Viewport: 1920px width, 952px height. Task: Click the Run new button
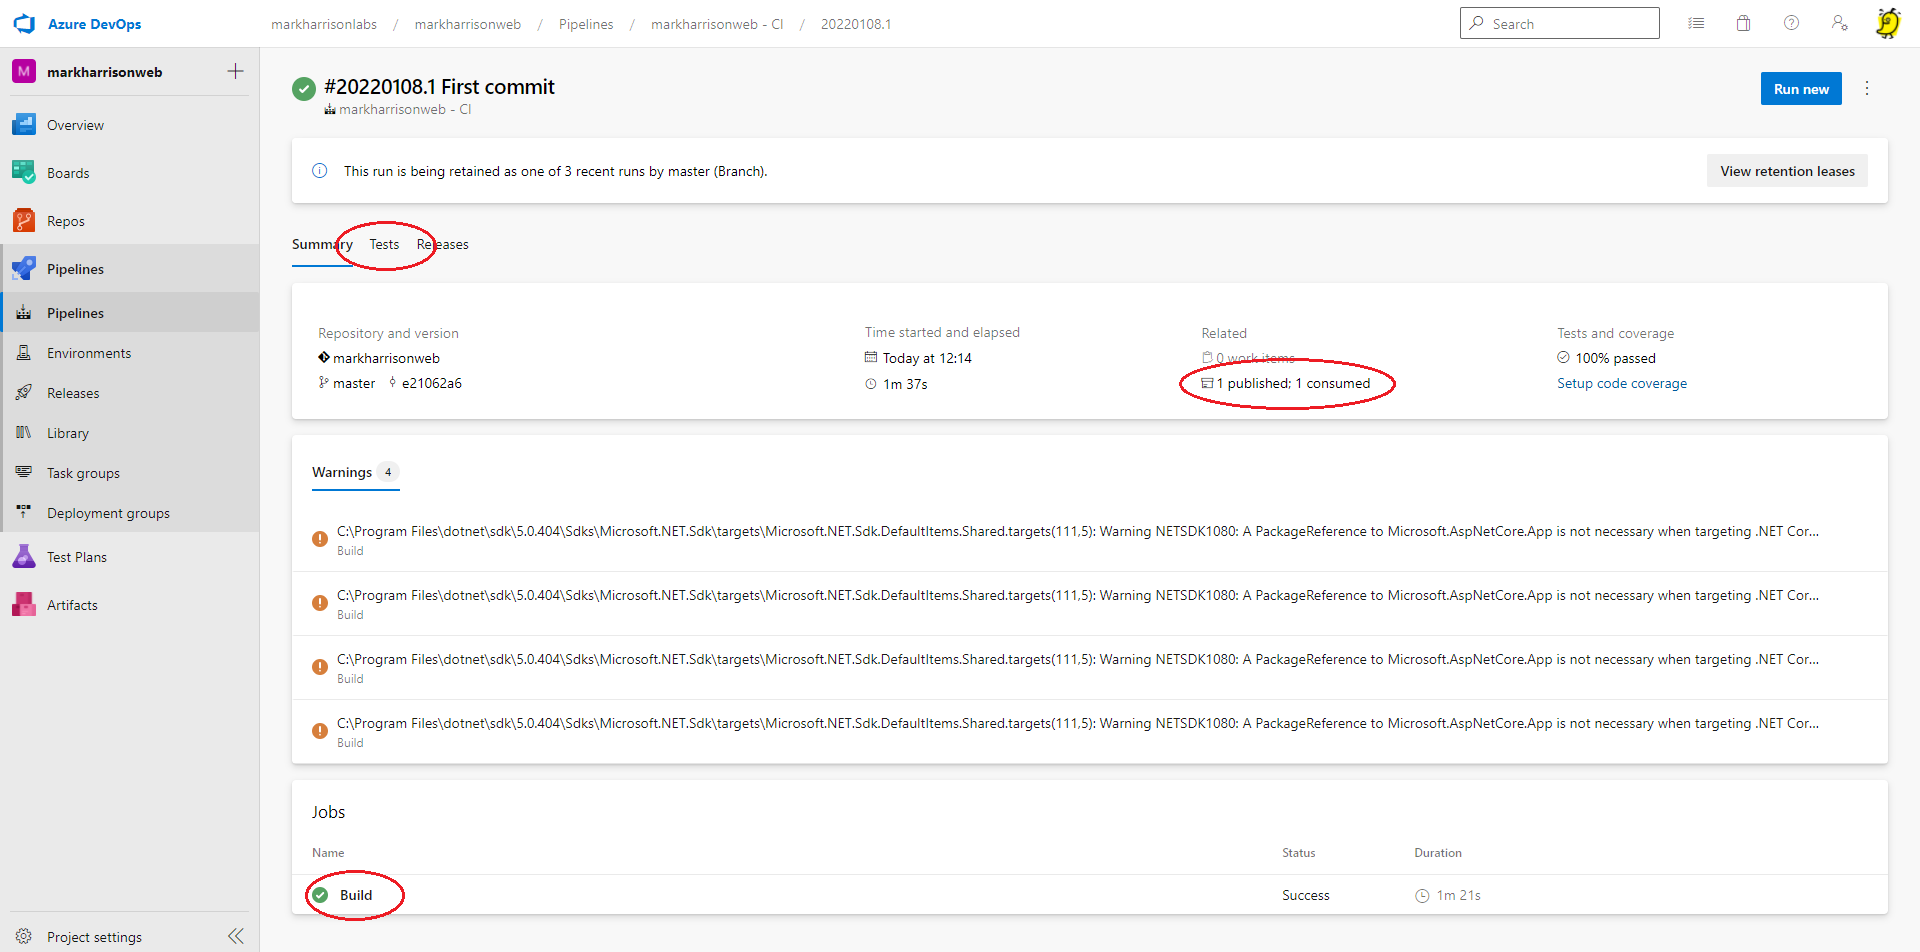click(1800, 89)
